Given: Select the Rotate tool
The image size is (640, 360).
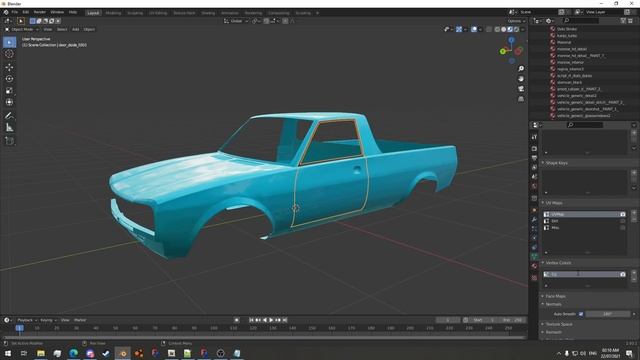Looking at the screenshot, I should coord(9,79).
